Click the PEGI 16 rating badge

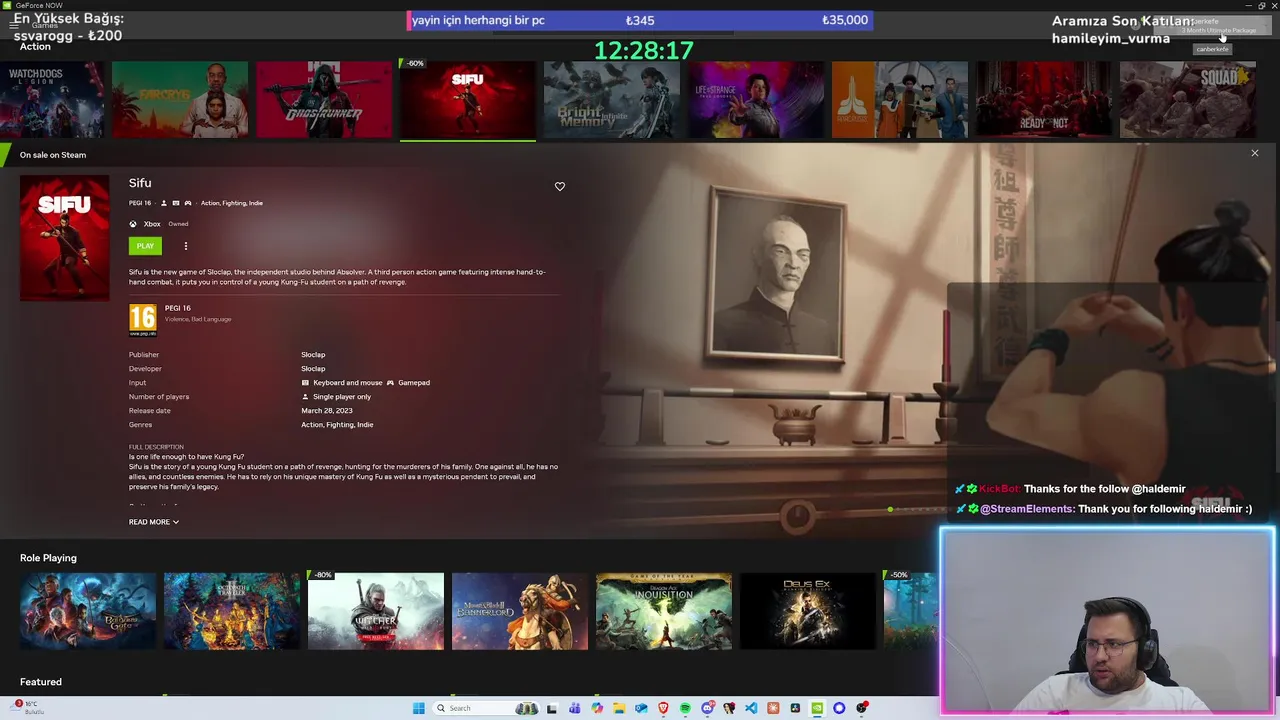[x=143, y=320]
